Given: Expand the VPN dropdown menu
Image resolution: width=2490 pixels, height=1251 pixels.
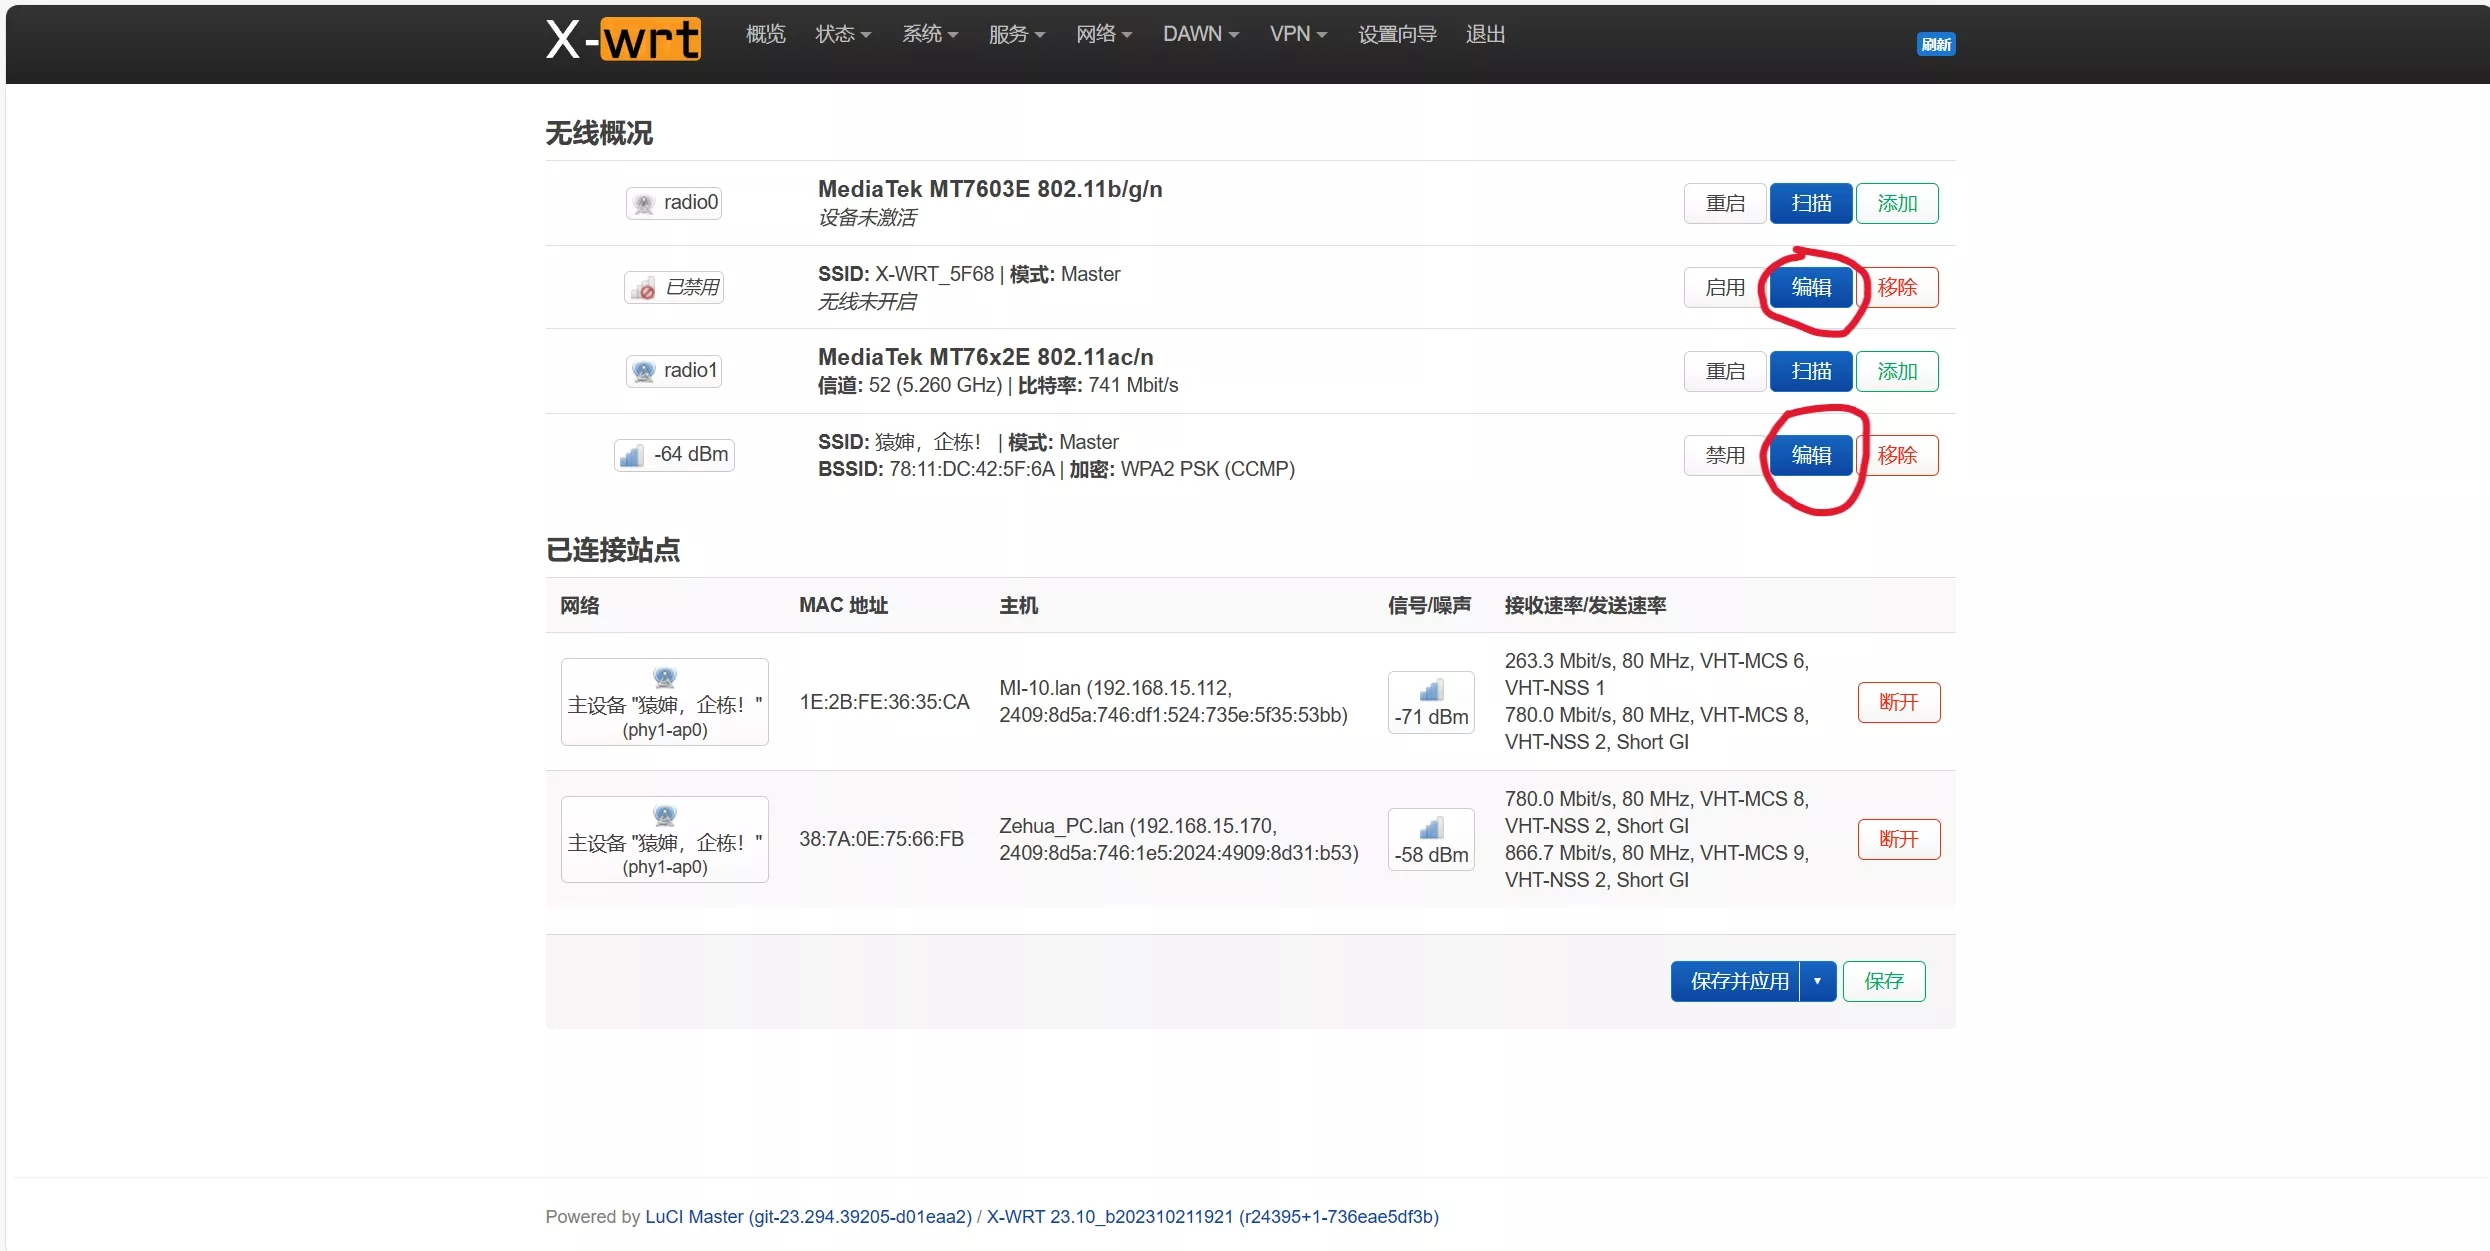Looking at the screenshot, I should (1297, 35).
